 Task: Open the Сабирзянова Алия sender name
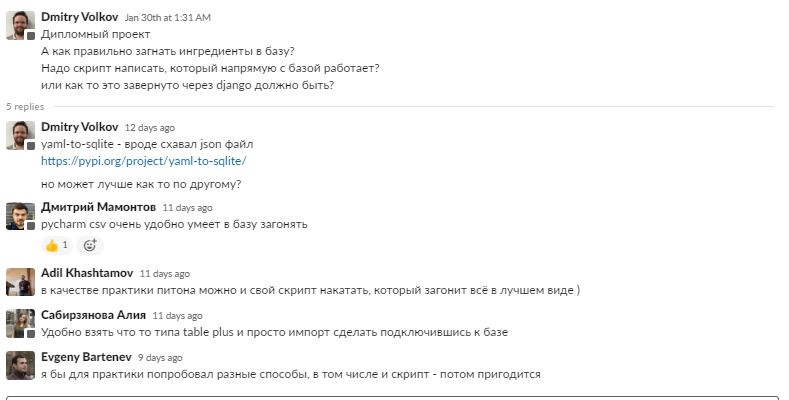point(93,315)
